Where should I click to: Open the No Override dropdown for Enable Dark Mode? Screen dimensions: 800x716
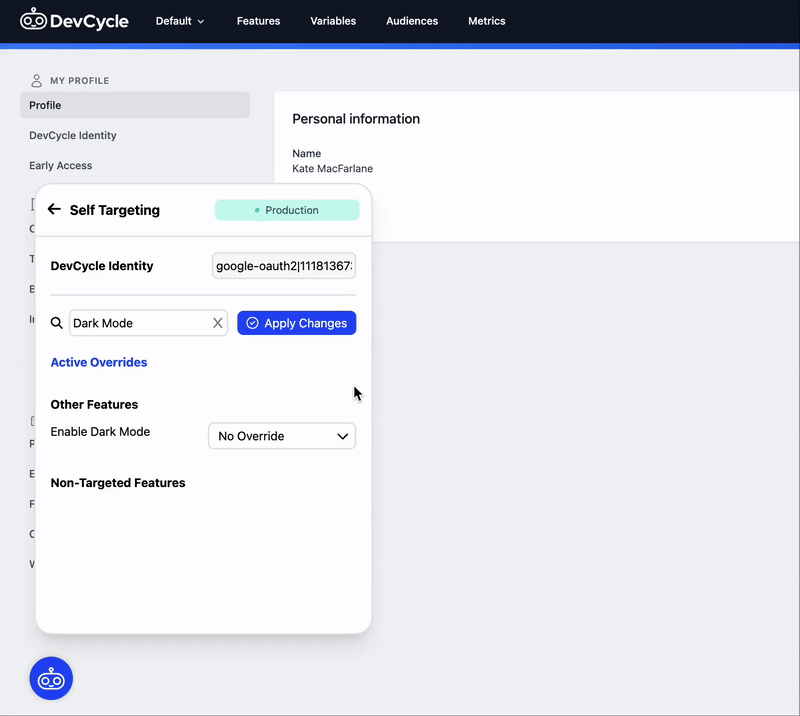(281, 436)
